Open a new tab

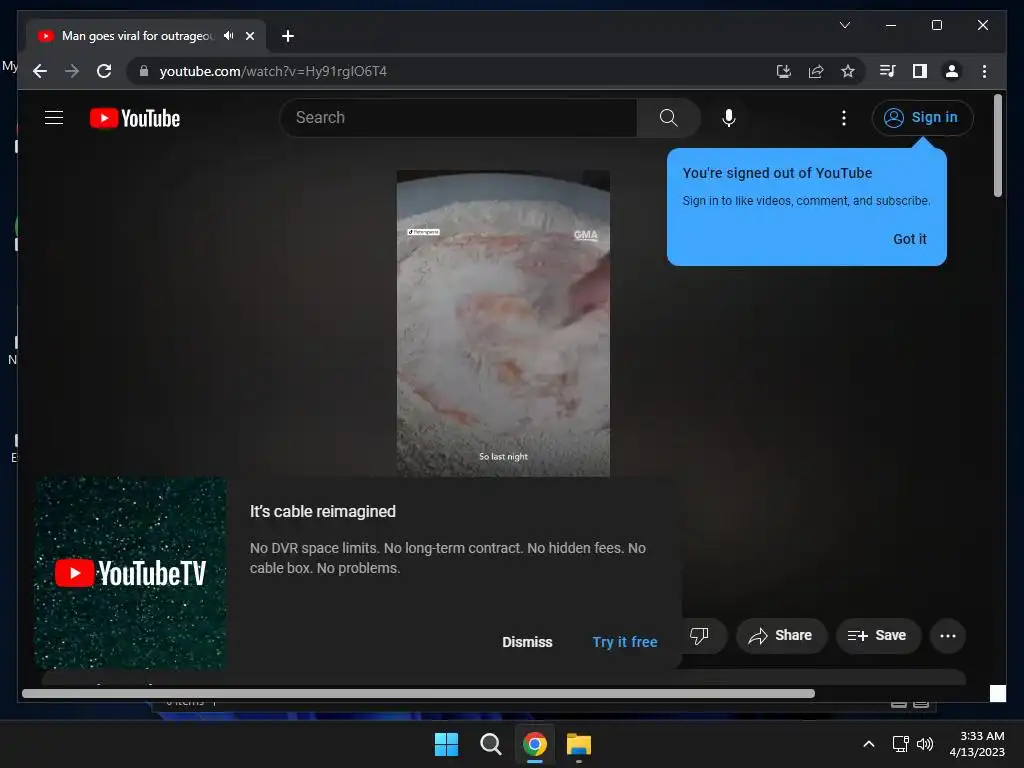pyautogui.click(x=287, y=36)
